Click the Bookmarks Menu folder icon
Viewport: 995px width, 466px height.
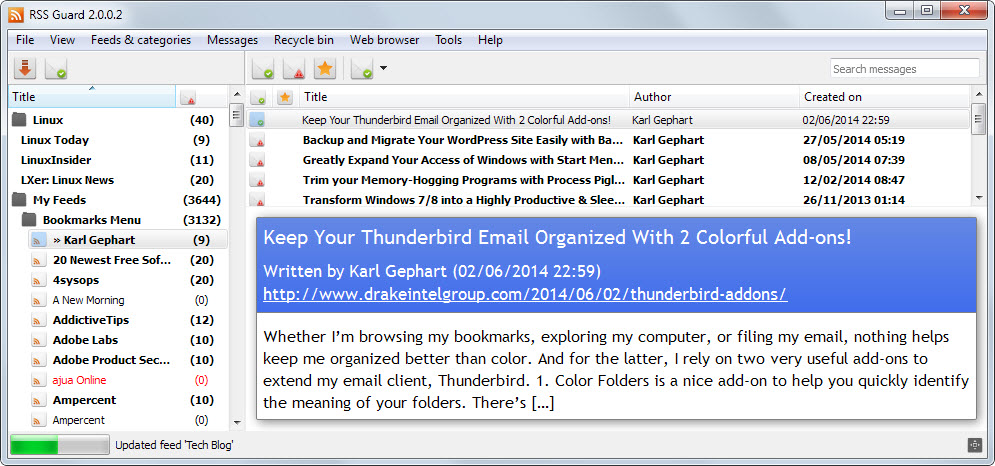[29, 220]
